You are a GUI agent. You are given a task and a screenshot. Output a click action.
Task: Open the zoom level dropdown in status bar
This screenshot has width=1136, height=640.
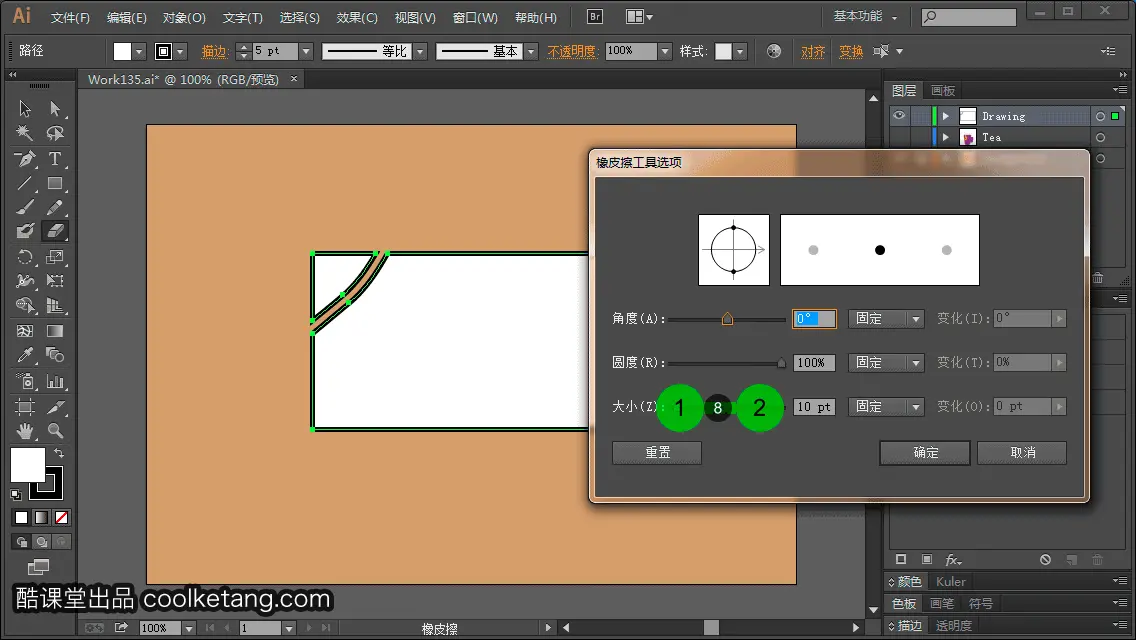pos(188,628)
